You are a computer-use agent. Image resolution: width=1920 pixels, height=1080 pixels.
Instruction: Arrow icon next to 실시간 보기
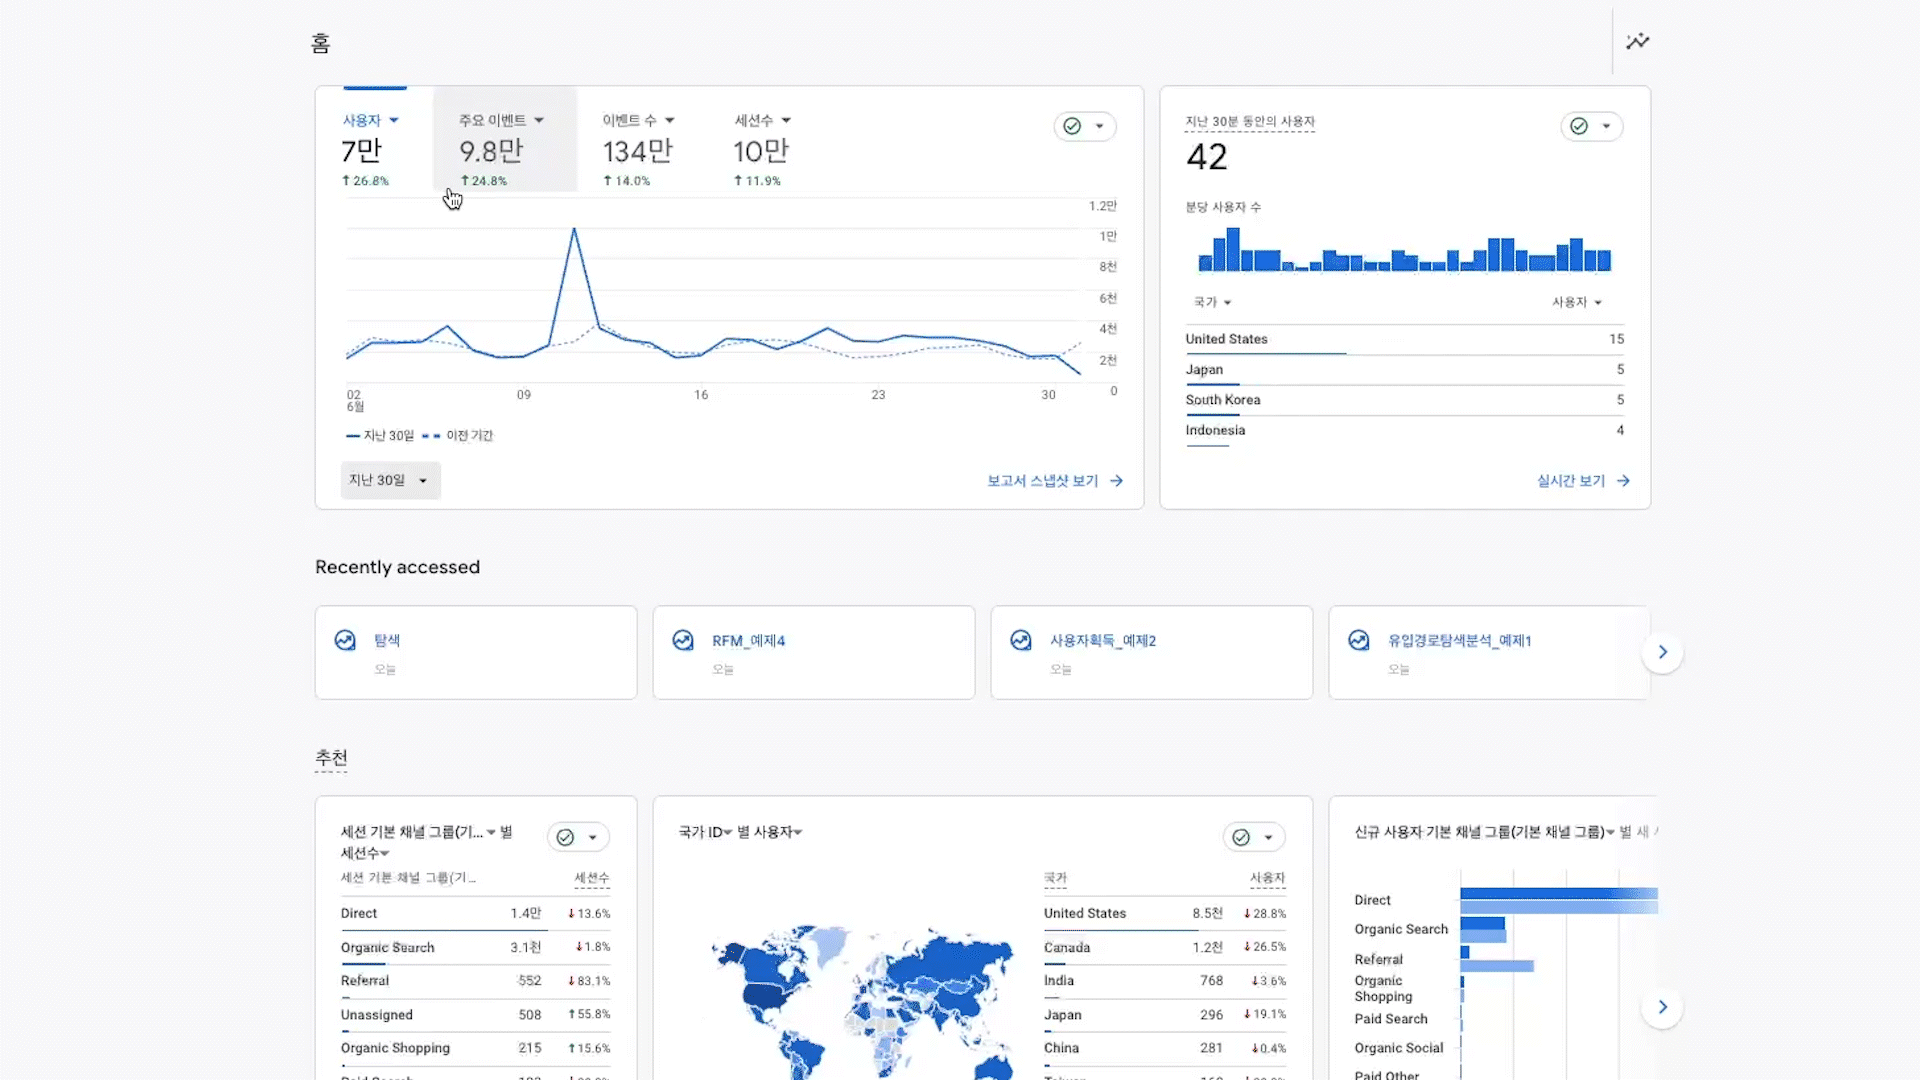[1623, 481]
